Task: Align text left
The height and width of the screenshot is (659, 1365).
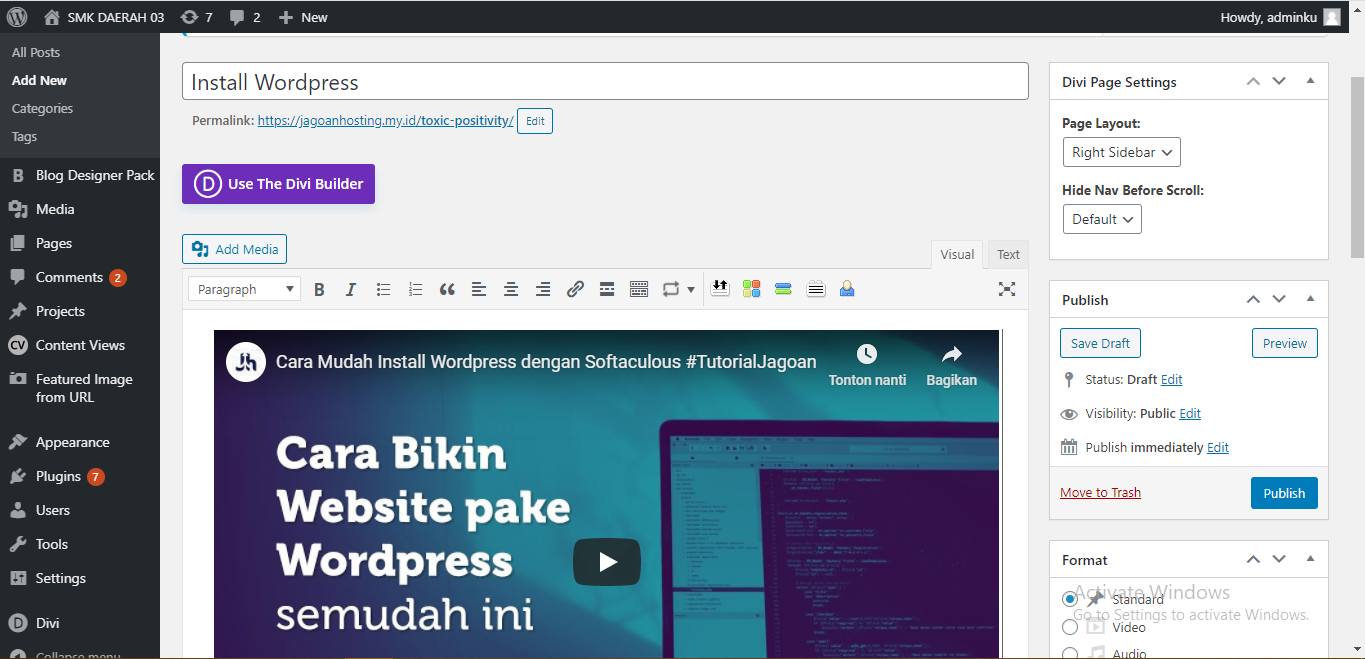Action: click(479, 289)
